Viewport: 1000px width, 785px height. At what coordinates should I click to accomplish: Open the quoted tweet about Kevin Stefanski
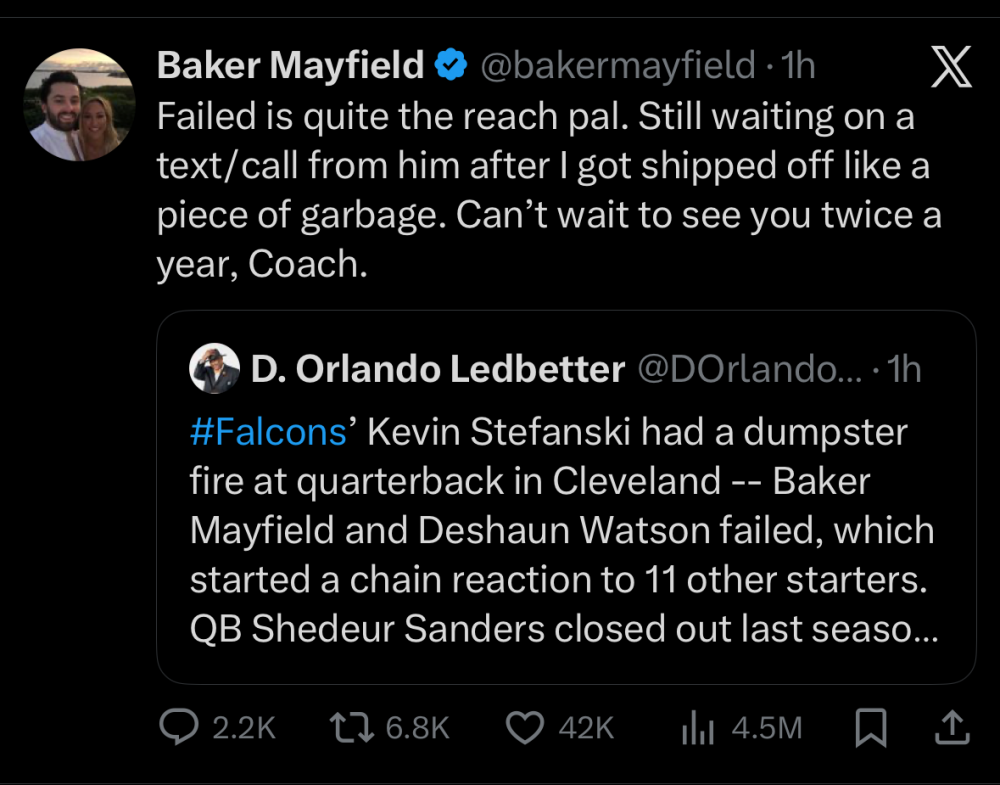(x=565, y=530)
